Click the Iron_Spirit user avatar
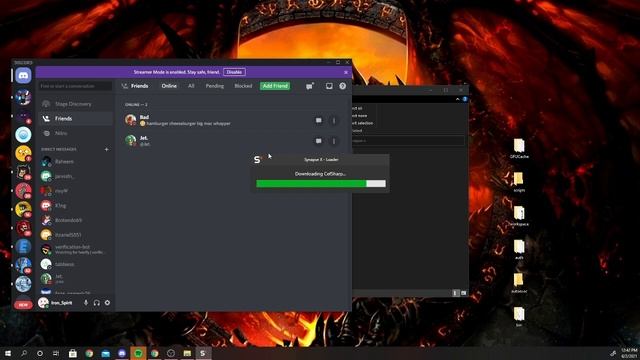The width and height of the screenshot is (640, 360). pyautogui.click(x=43, y=302)
